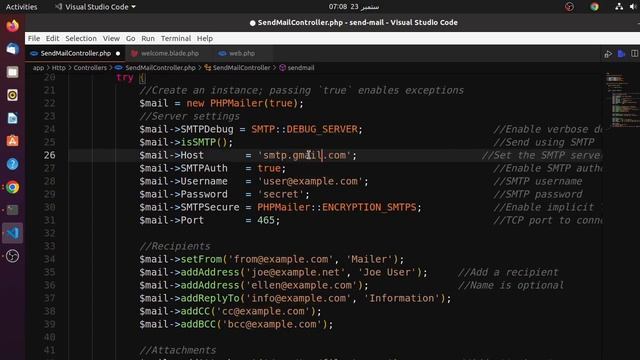Click 'from@example.com' in setFrom call
Image resolution: width=640 pixels, height=360 pixels.
[281, 259]
